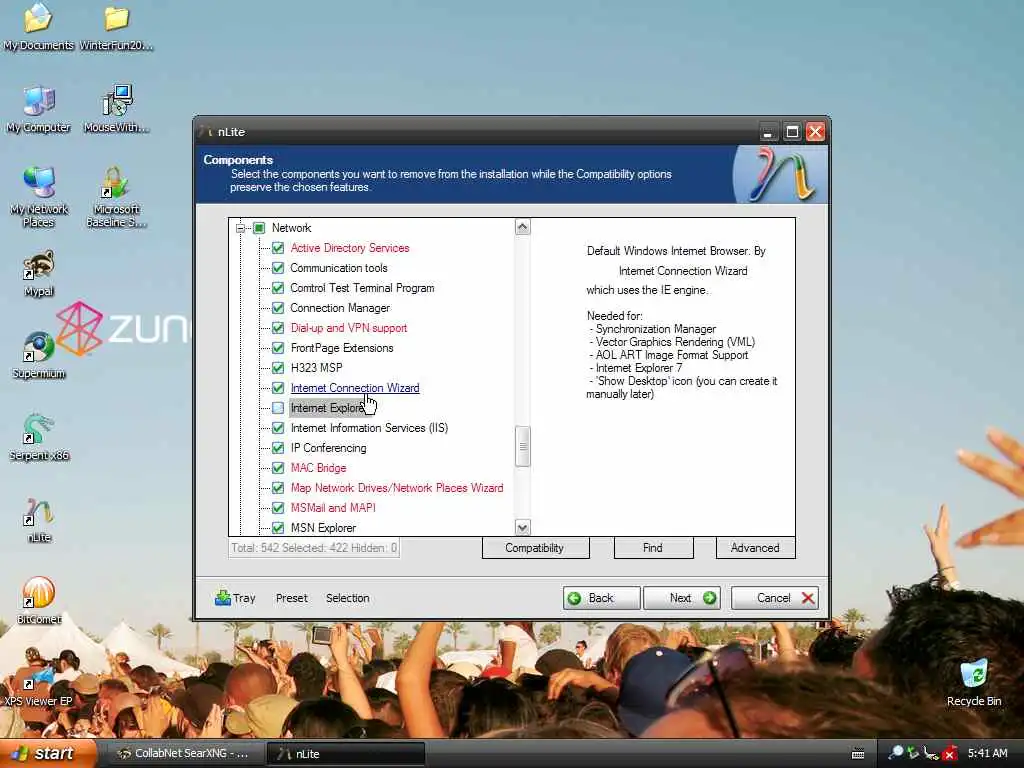The height and width of the screenshot is (768, 1024).
Task: Click the Total: 542 Selected status field
Action: click(x=314, y=548)
